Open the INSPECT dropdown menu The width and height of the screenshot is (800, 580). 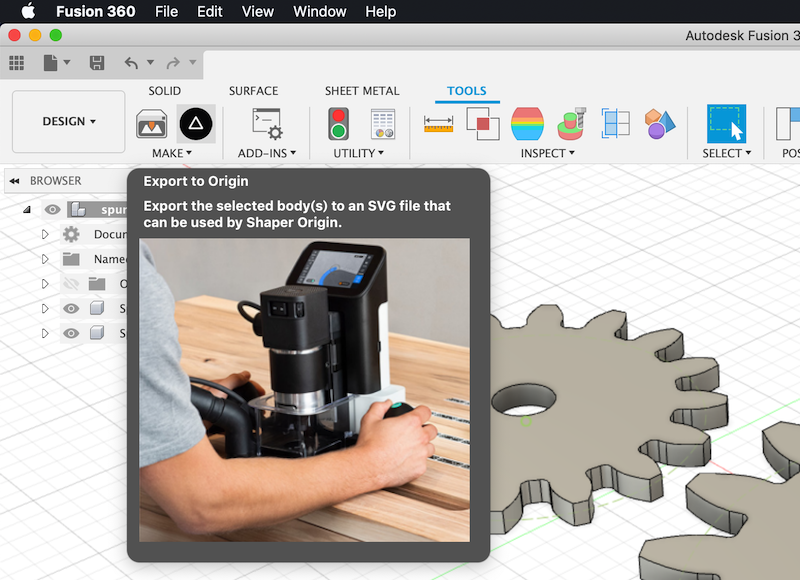pos(547,153)
